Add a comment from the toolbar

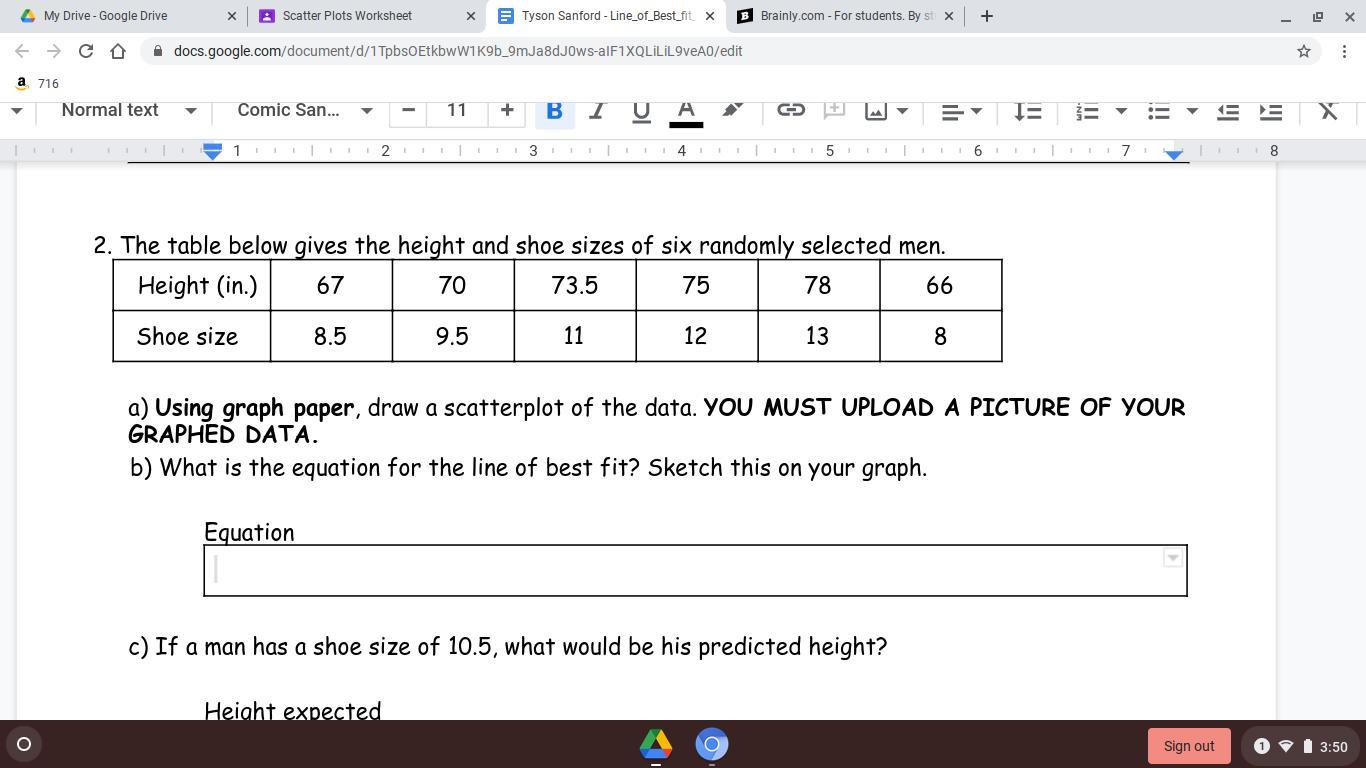click(834, 110)
